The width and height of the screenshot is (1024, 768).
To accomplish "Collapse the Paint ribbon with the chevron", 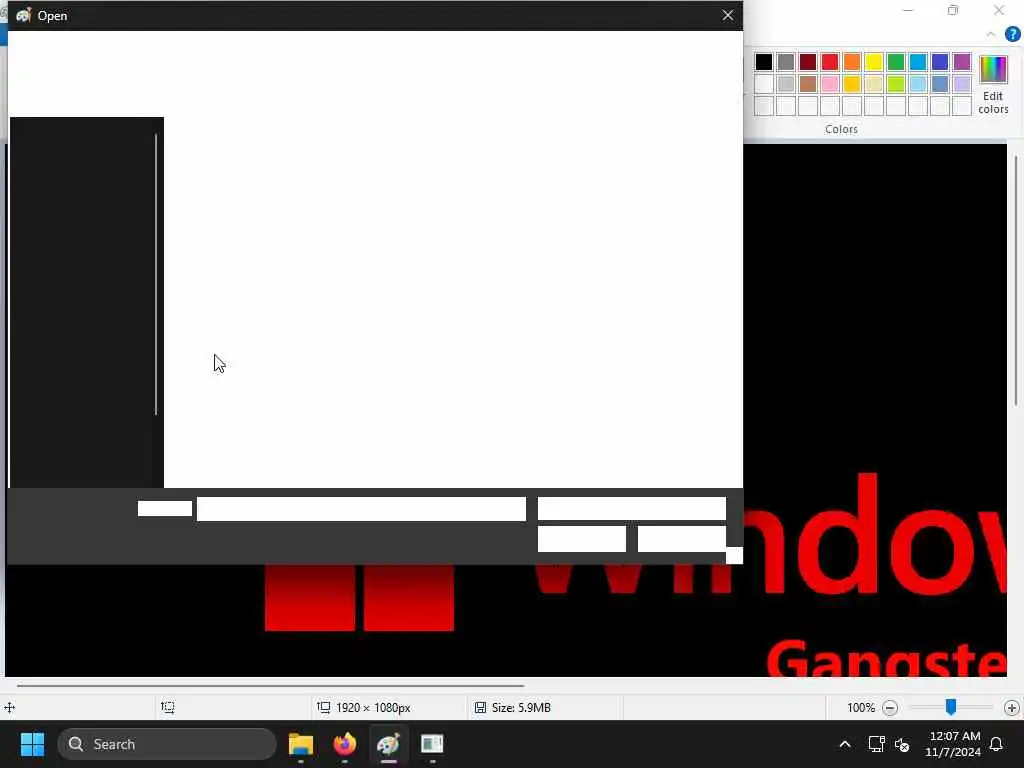I will pos(991,34).
